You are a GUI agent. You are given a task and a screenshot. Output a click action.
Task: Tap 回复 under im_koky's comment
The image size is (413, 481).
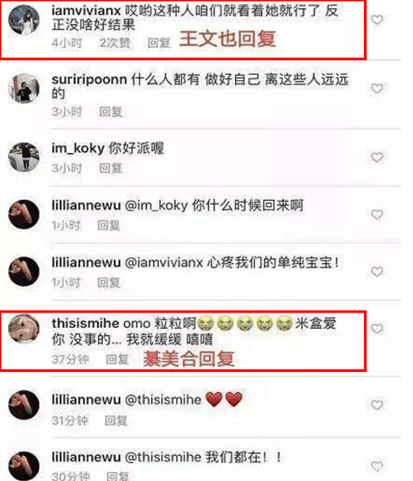click(111, 168)
